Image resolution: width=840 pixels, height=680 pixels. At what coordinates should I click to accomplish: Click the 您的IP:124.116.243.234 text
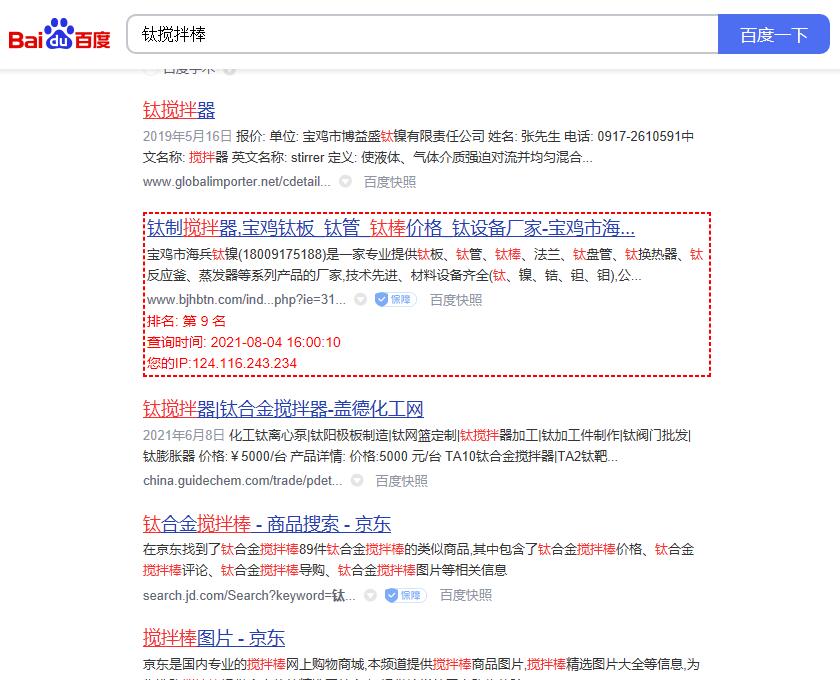(222, 363)
